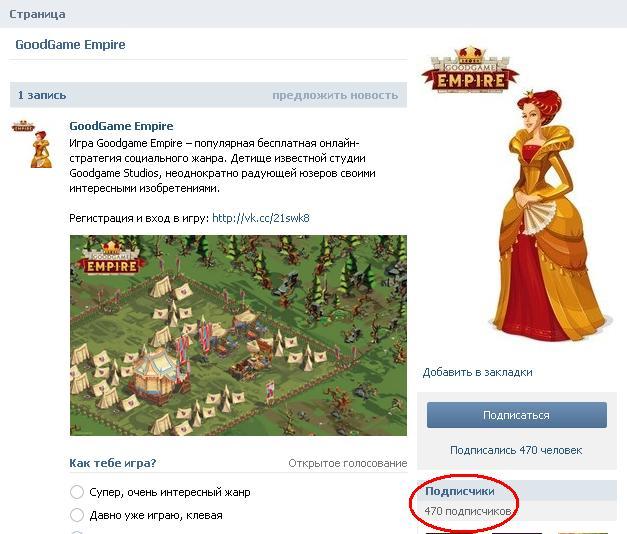This screenshot has width=627, height=534.
Task: Select 'Давно уже играю, клевая' radio option
Action: pyautogui.click(x=76, y=515)
